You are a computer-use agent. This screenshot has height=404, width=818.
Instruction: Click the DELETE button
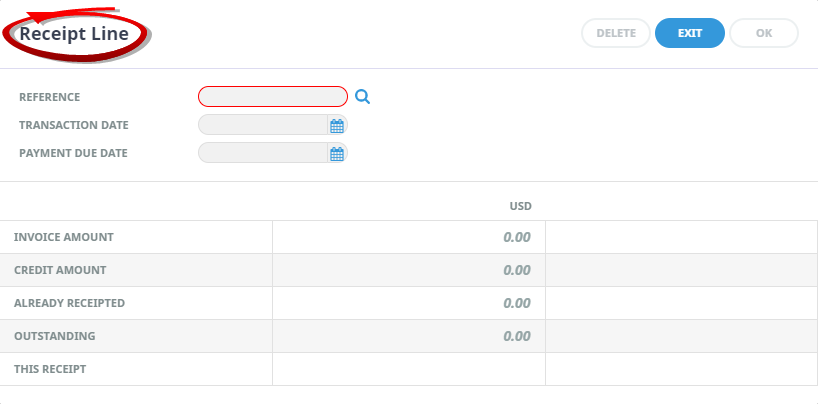(616, 33)
